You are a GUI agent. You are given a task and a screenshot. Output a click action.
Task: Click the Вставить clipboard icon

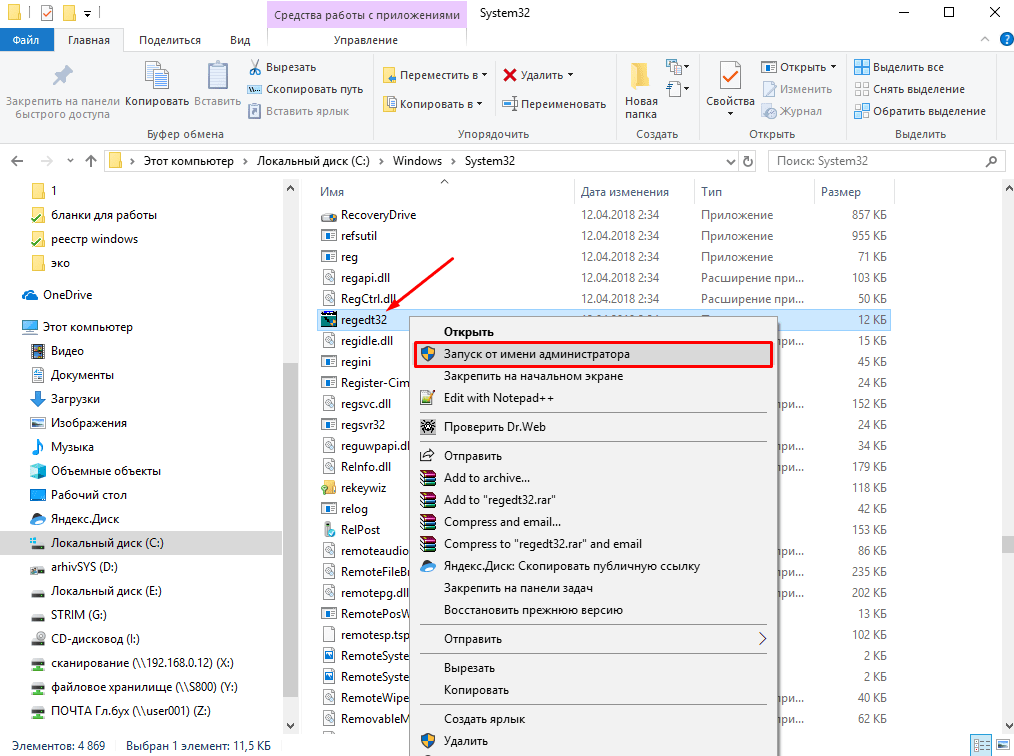[x=217, y=76]
